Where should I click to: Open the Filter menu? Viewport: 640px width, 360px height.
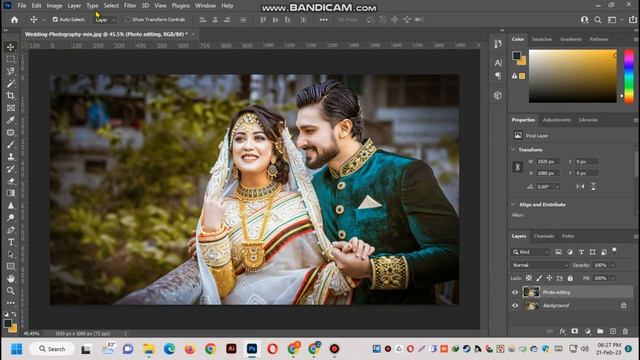point(130,6)
